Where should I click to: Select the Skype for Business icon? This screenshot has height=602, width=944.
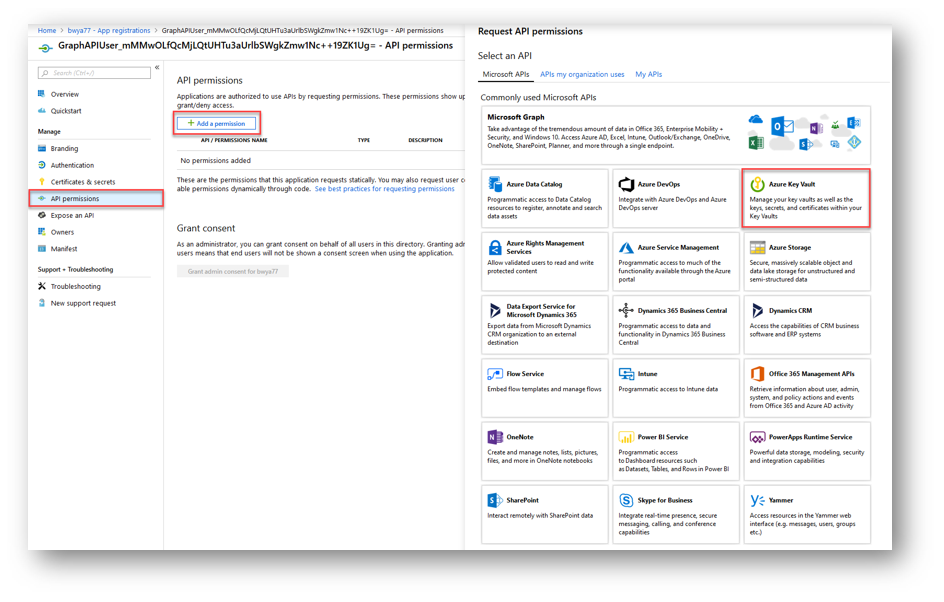(x=626, y=500)
